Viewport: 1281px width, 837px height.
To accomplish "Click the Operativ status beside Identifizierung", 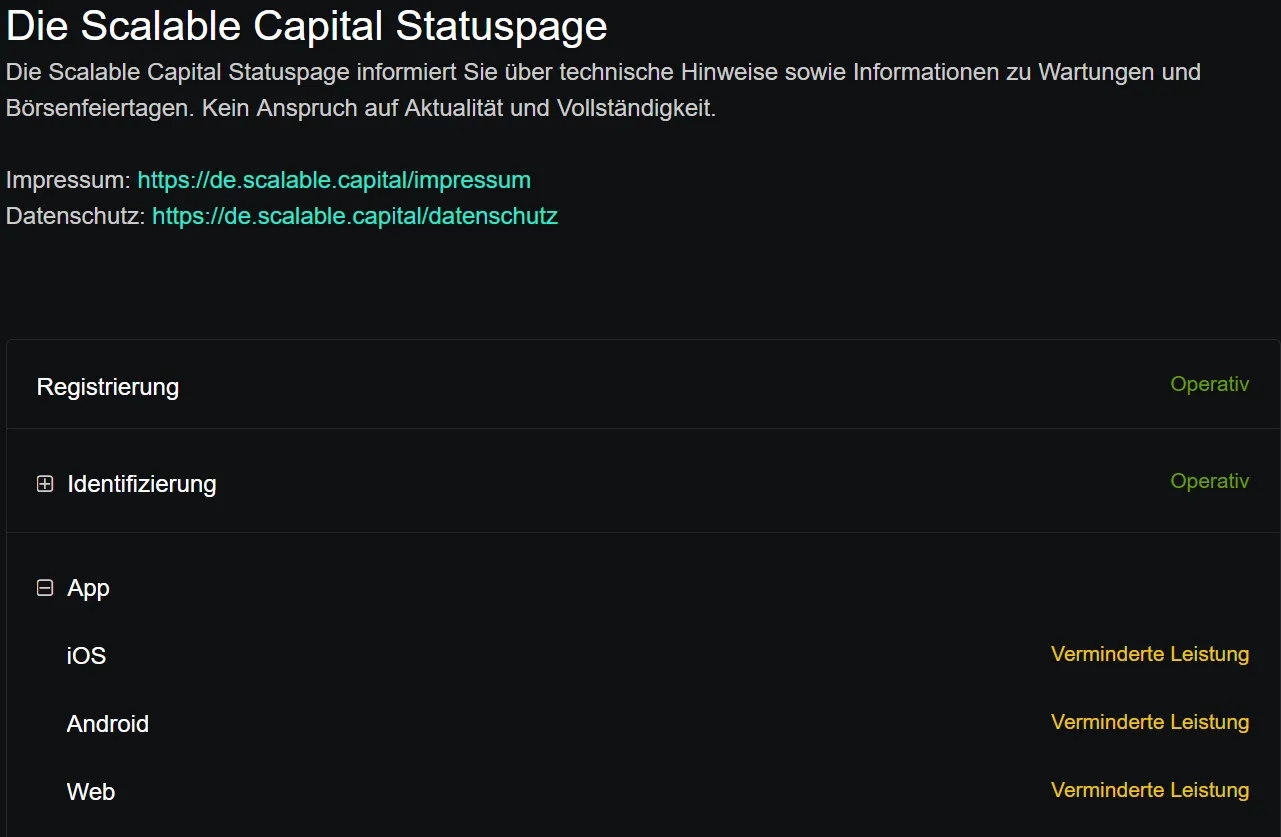I will tap(1209, 481).
